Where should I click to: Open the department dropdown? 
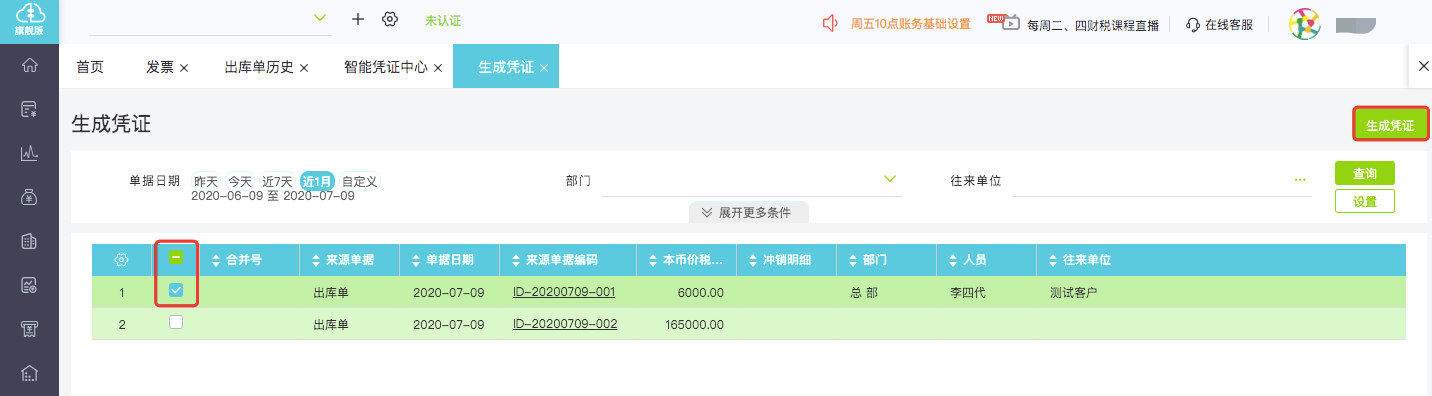click(x=751, y=180)
